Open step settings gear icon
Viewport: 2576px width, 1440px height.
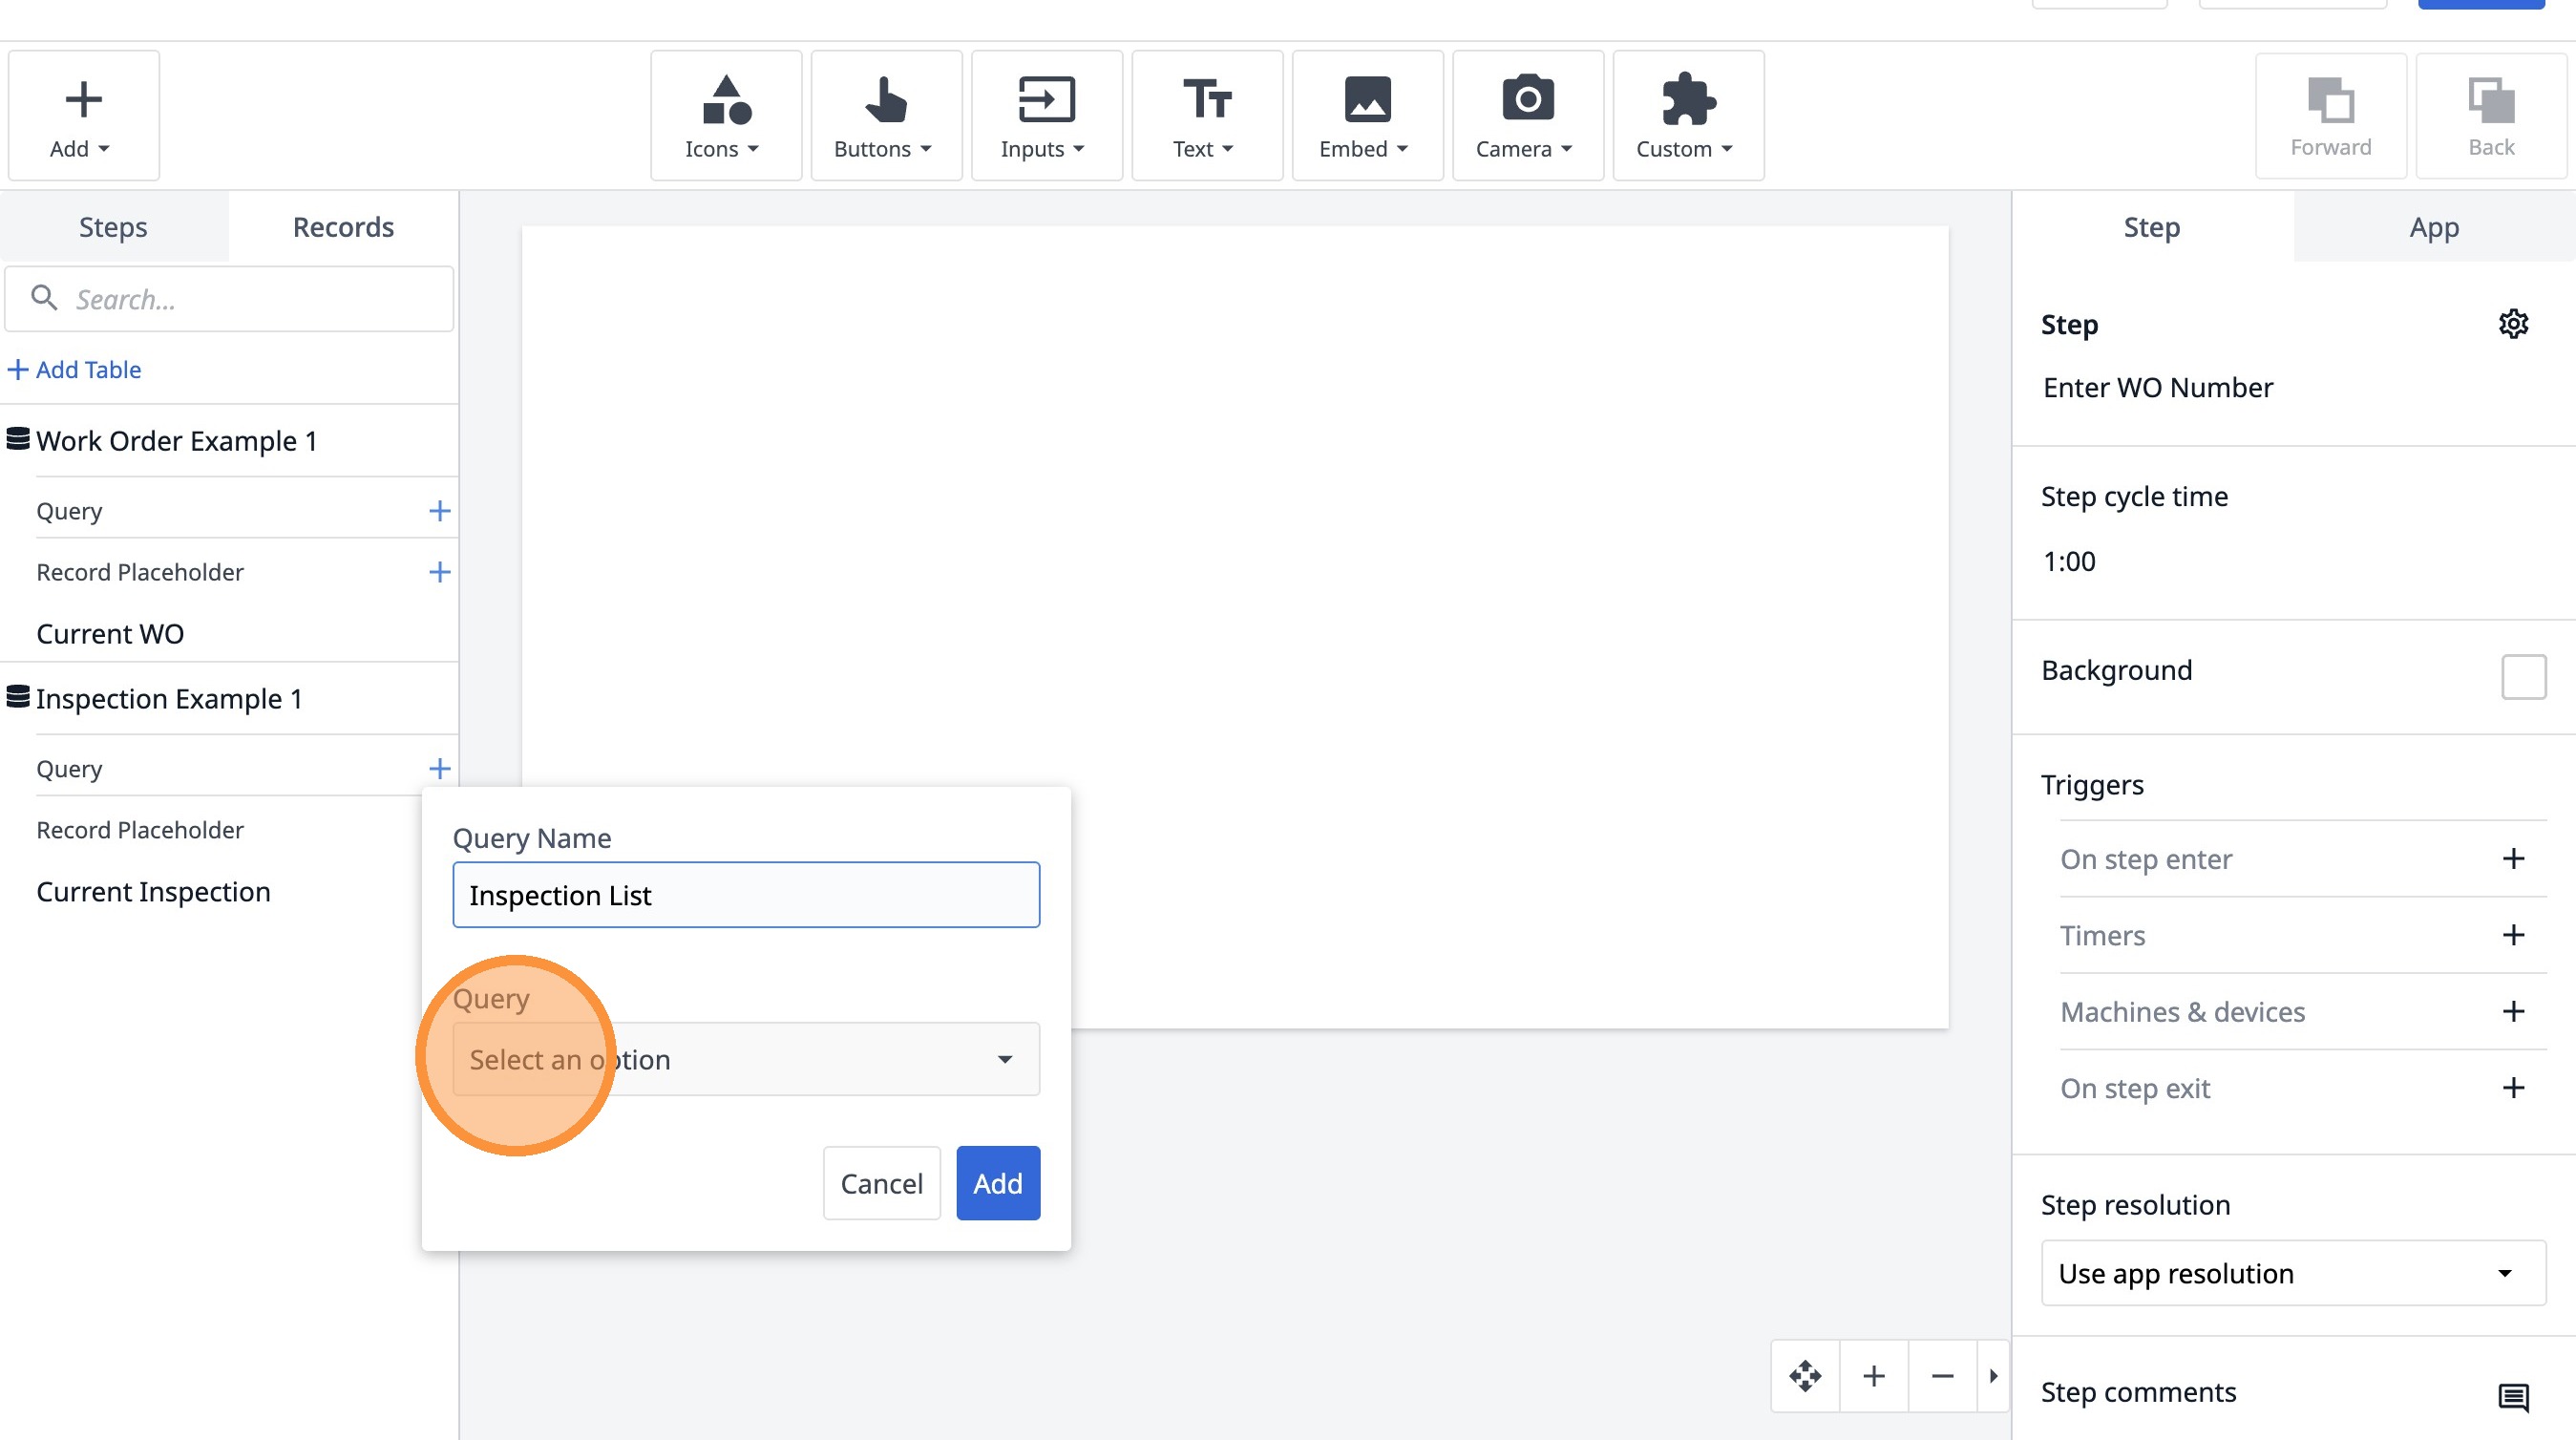coord(2512,324)
